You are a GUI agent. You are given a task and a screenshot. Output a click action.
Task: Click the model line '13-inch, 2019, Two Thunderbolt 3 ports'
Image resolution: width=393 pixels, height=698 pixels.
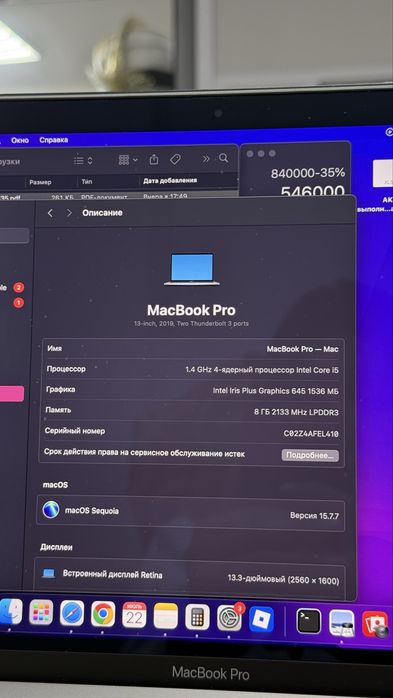coord(191,324)
